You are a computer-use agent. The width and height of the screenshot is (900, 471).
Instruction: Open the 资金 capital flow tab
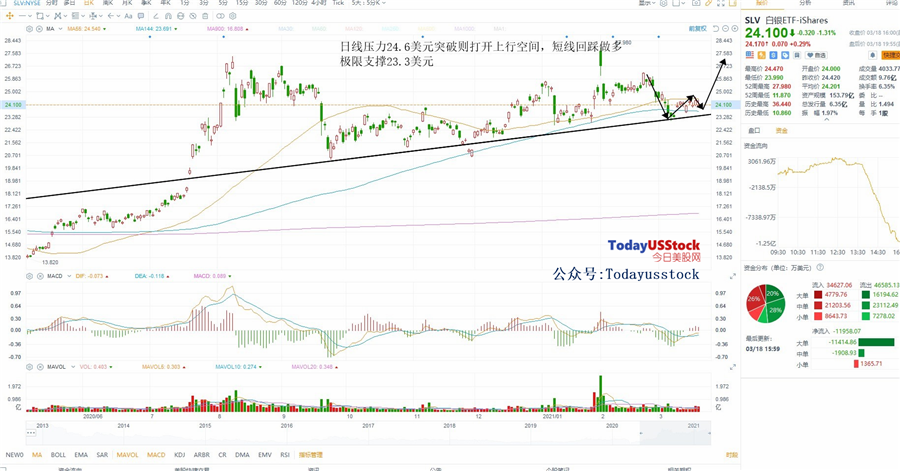click(x=782, y=131)
